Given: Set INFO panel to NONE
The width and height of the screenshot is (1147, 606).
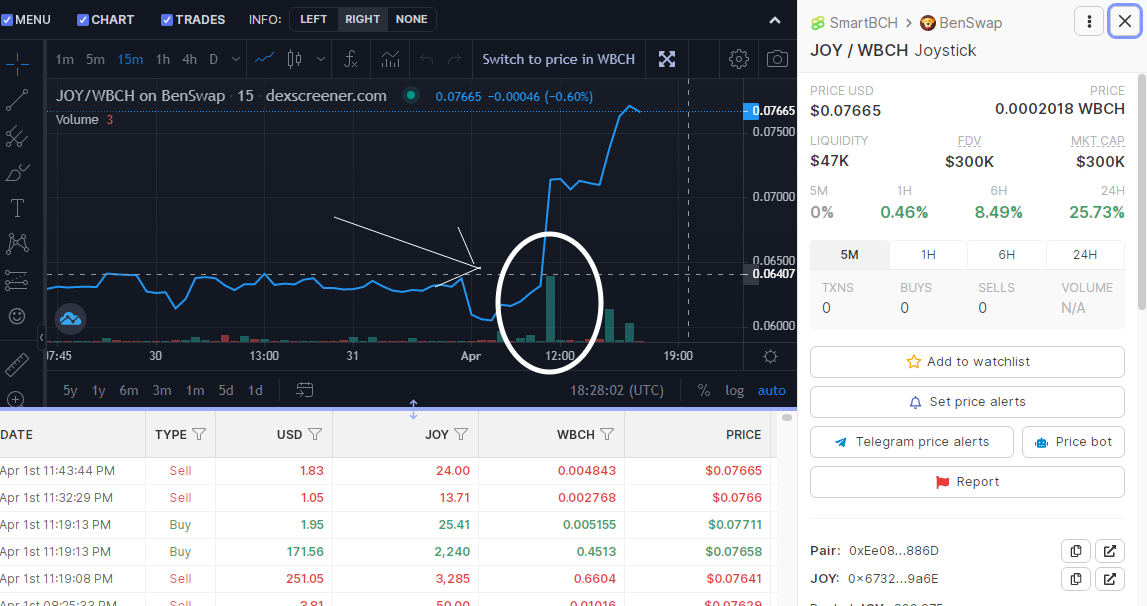Looking at the screenshot, I should coord(411,19).
